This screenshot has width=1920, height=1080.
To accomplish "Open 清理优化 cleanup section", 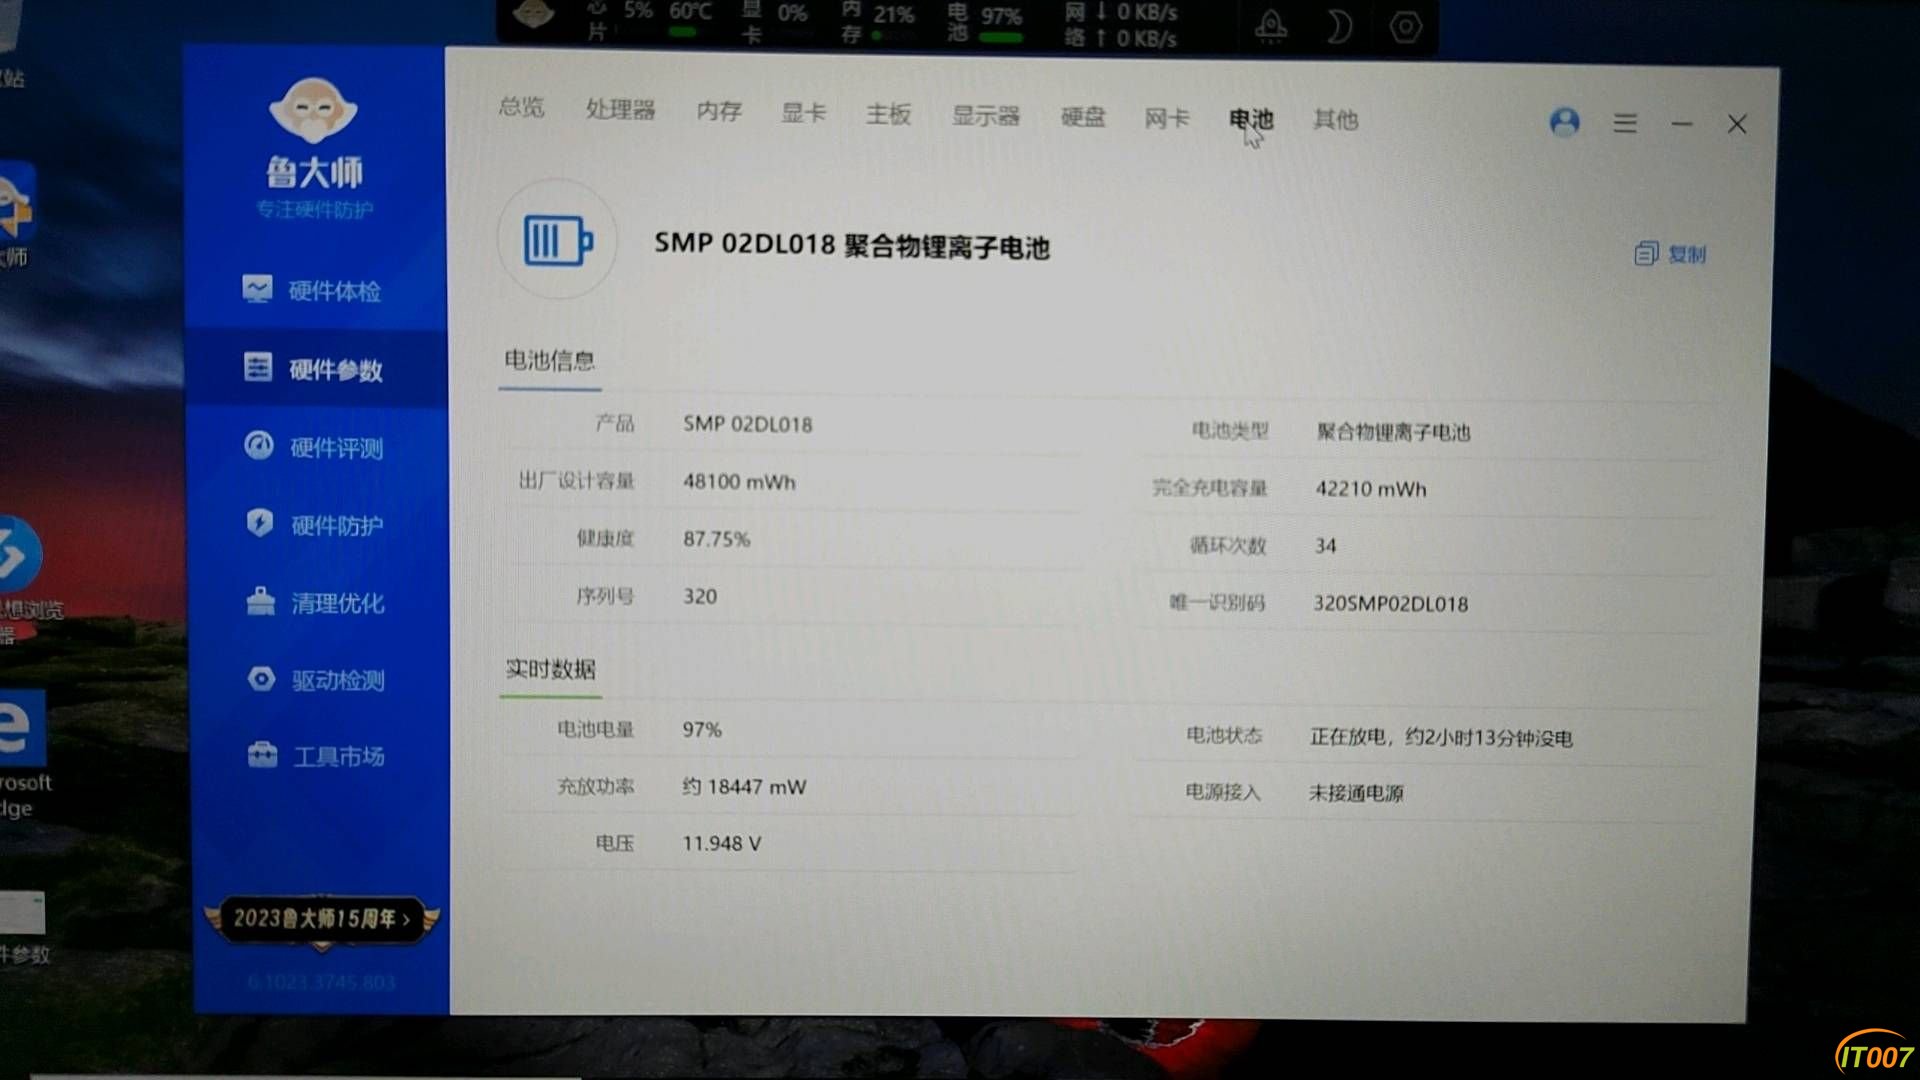I will pyautogui.click(x=315, y=602).
